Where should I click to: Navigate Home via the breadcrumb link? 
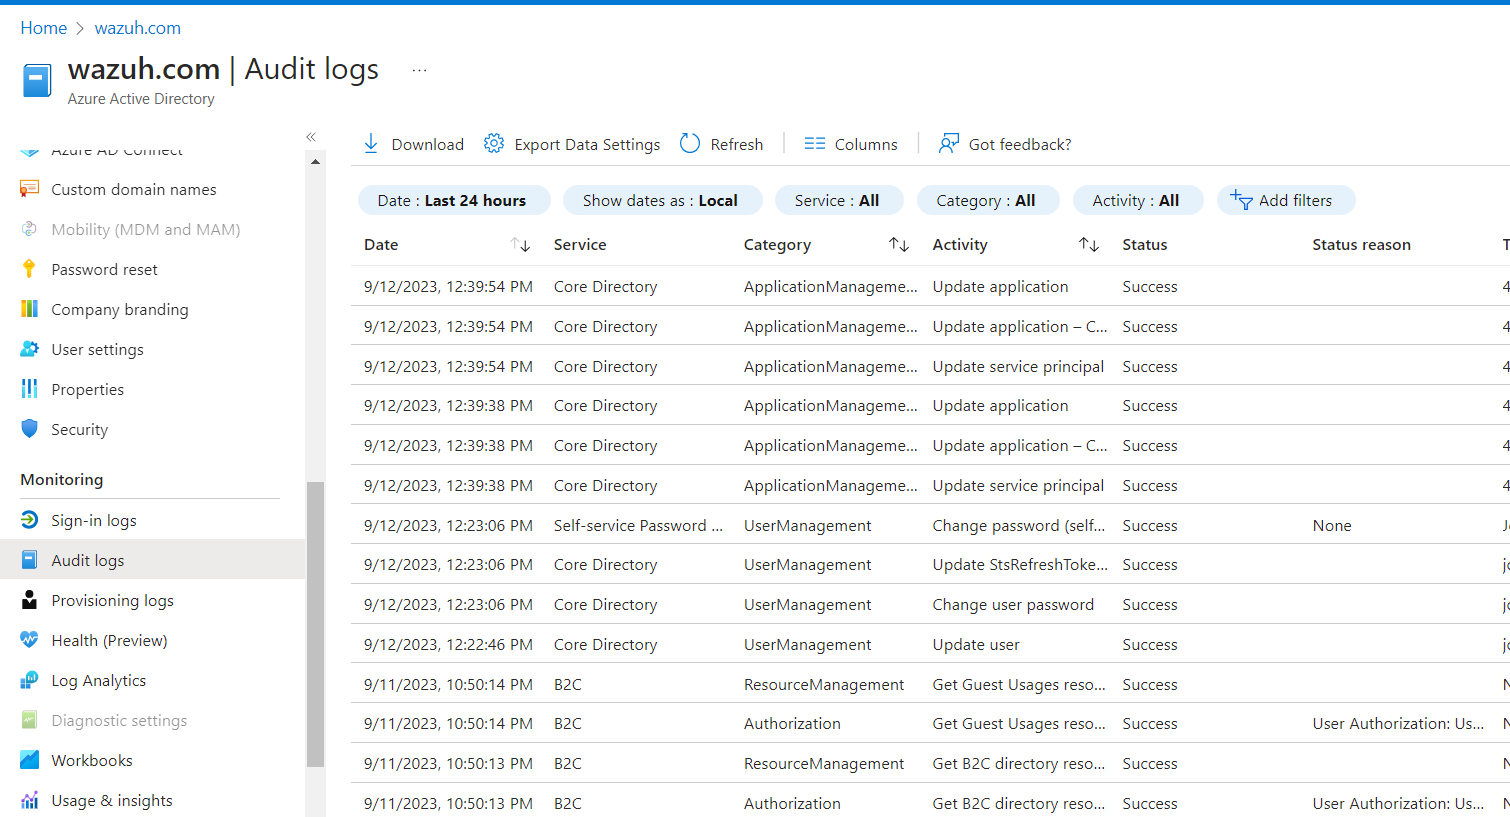43,27
